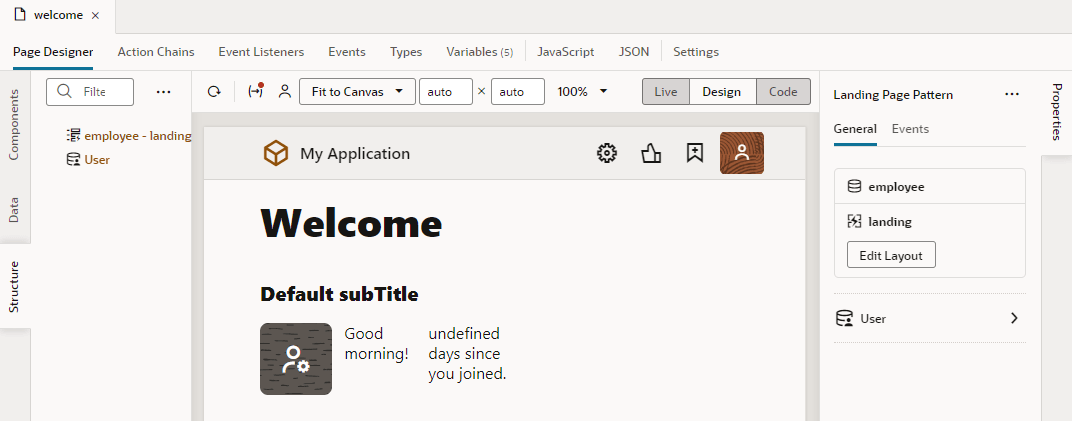The height and width of the screenshot is (421, 1072).
Task: Click the User data icon in tree
Action: [73, 160]
